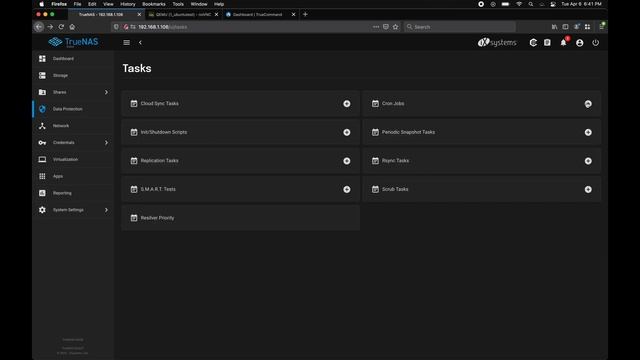This screenshot has height=360, width=640.
Task: Click the TrueNAS logo
Action: click(x=73, y=42)
